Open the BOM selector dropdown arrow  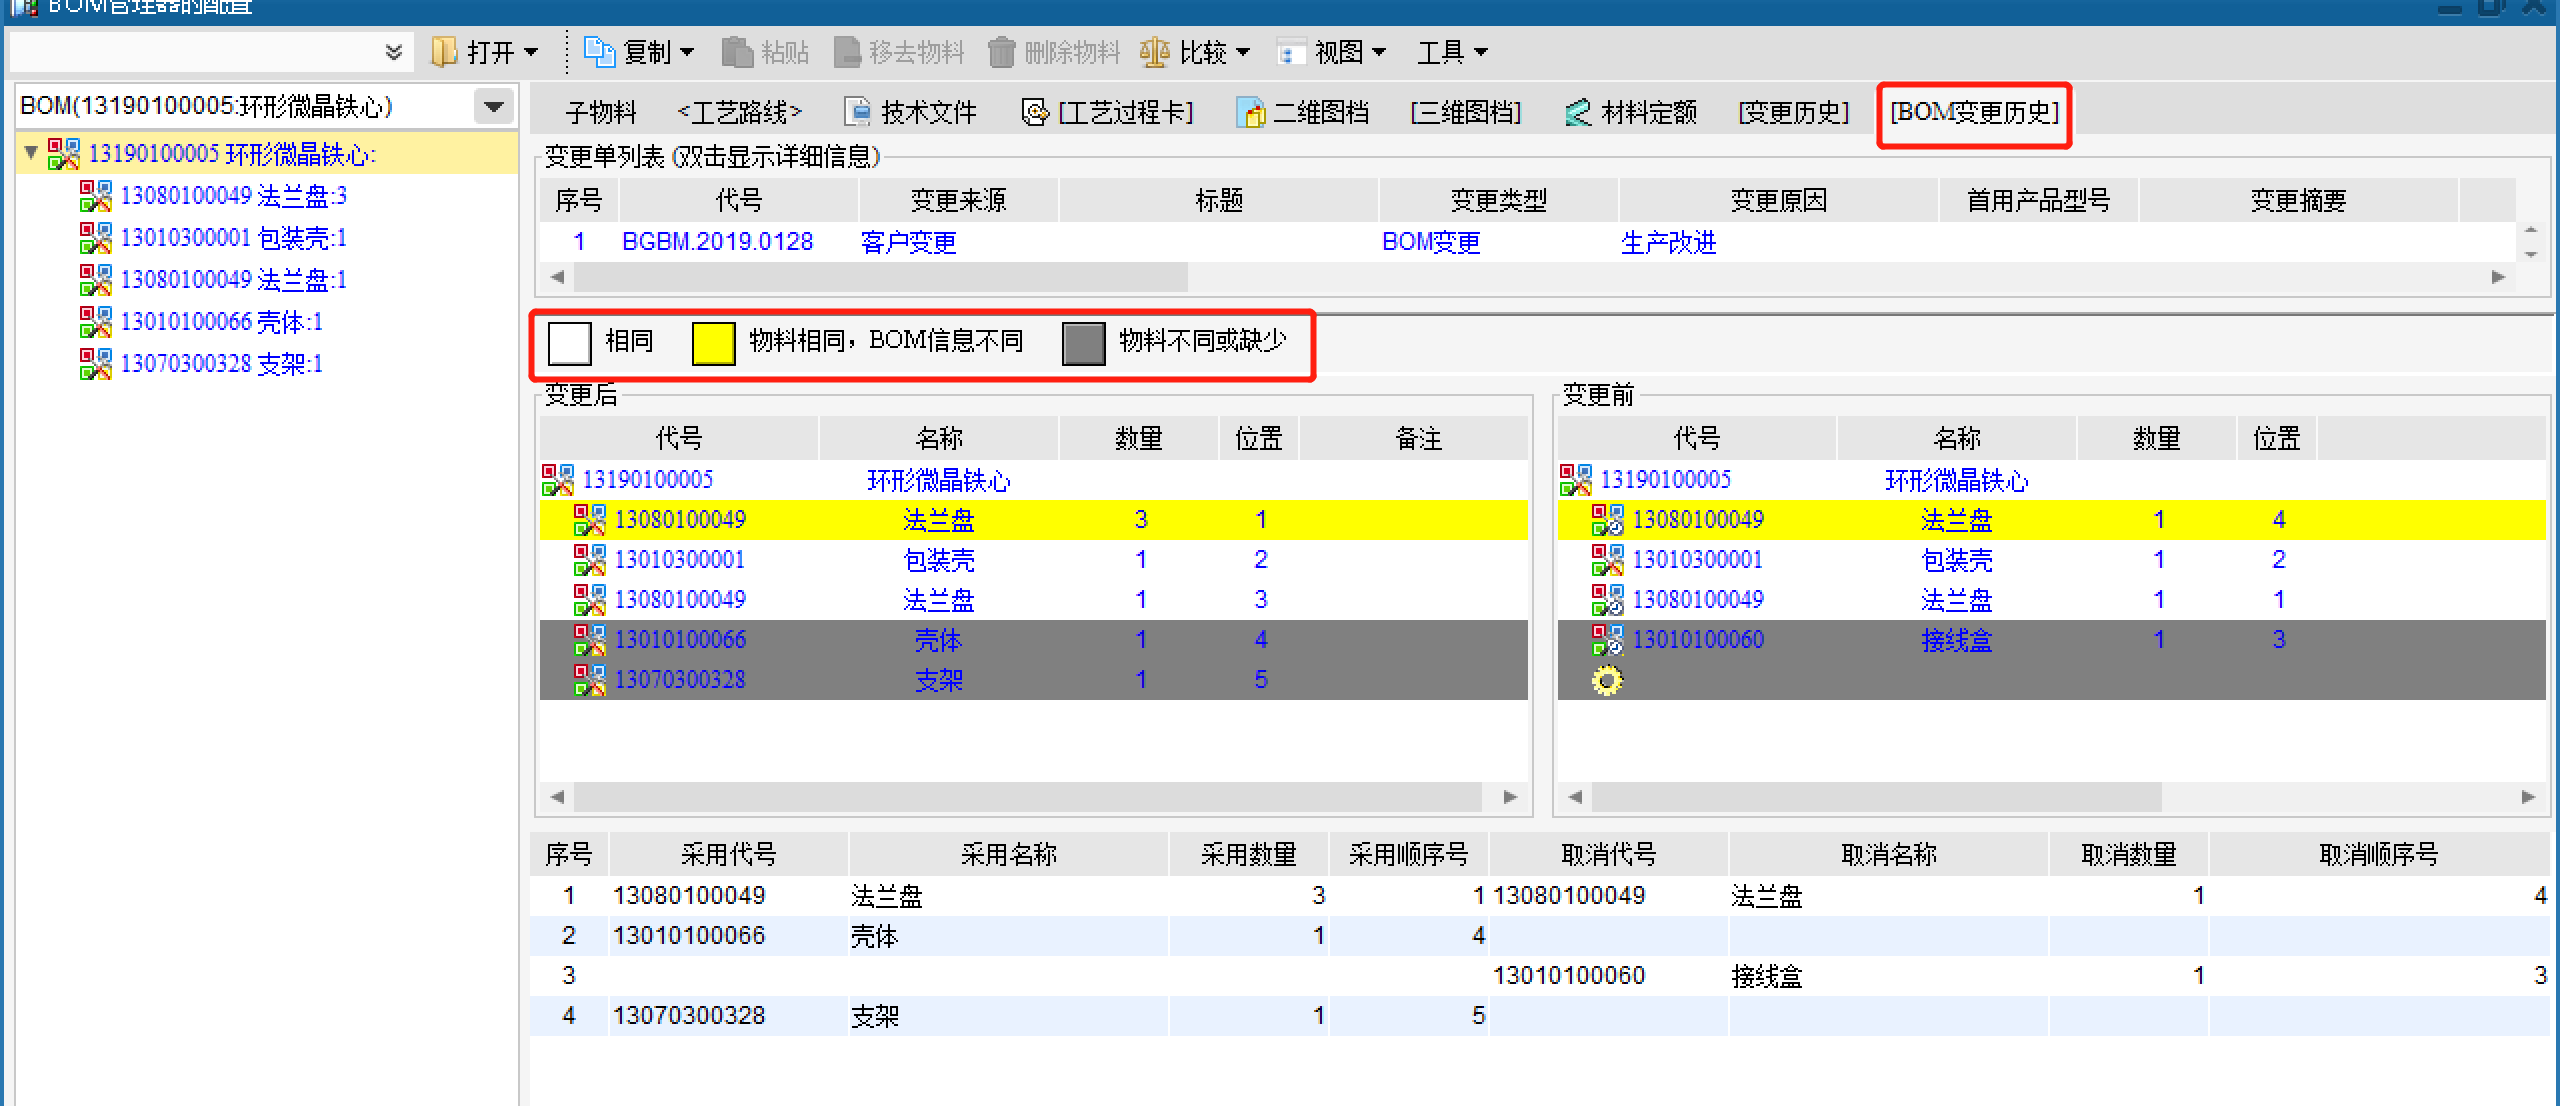click(494, 106)
